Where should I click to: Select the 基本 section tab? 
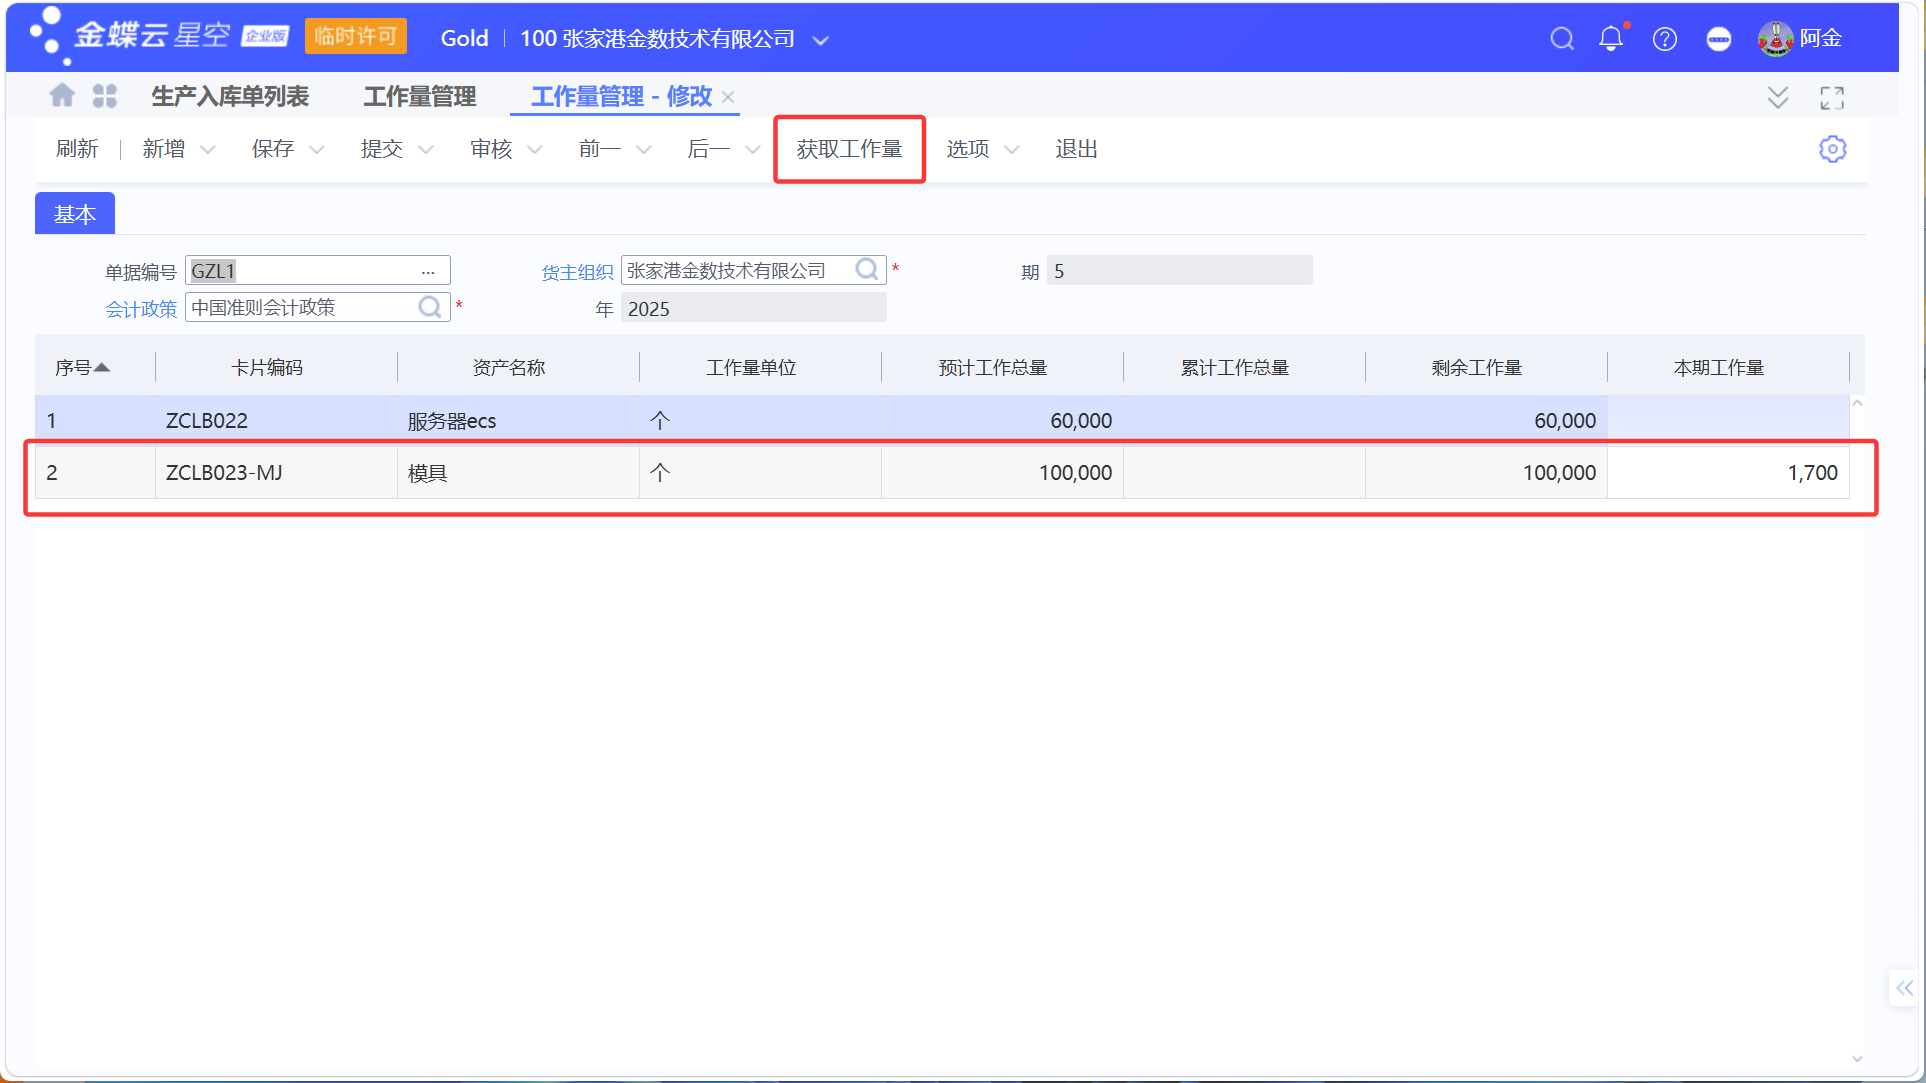coord(75,214)
